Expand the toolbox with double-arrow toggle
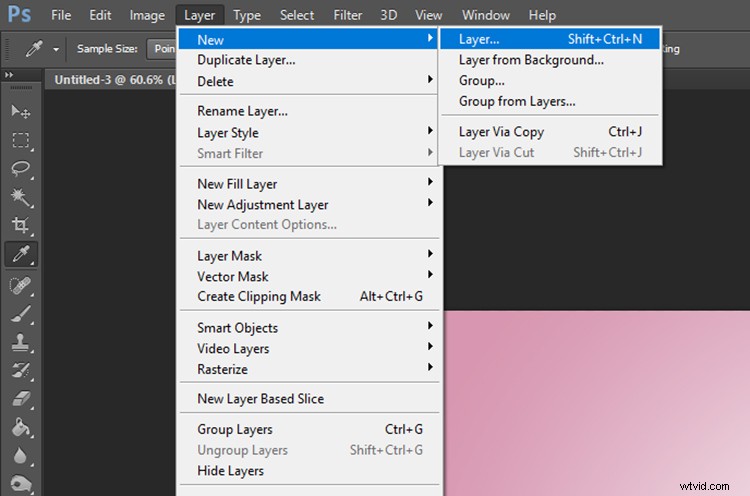 (x=9, y=75)
